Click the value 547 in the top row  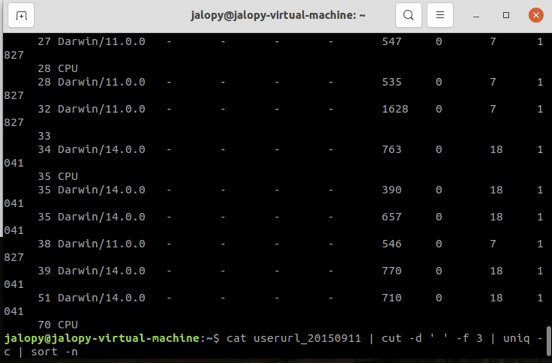pyautogui.click(x=391, y=42)
